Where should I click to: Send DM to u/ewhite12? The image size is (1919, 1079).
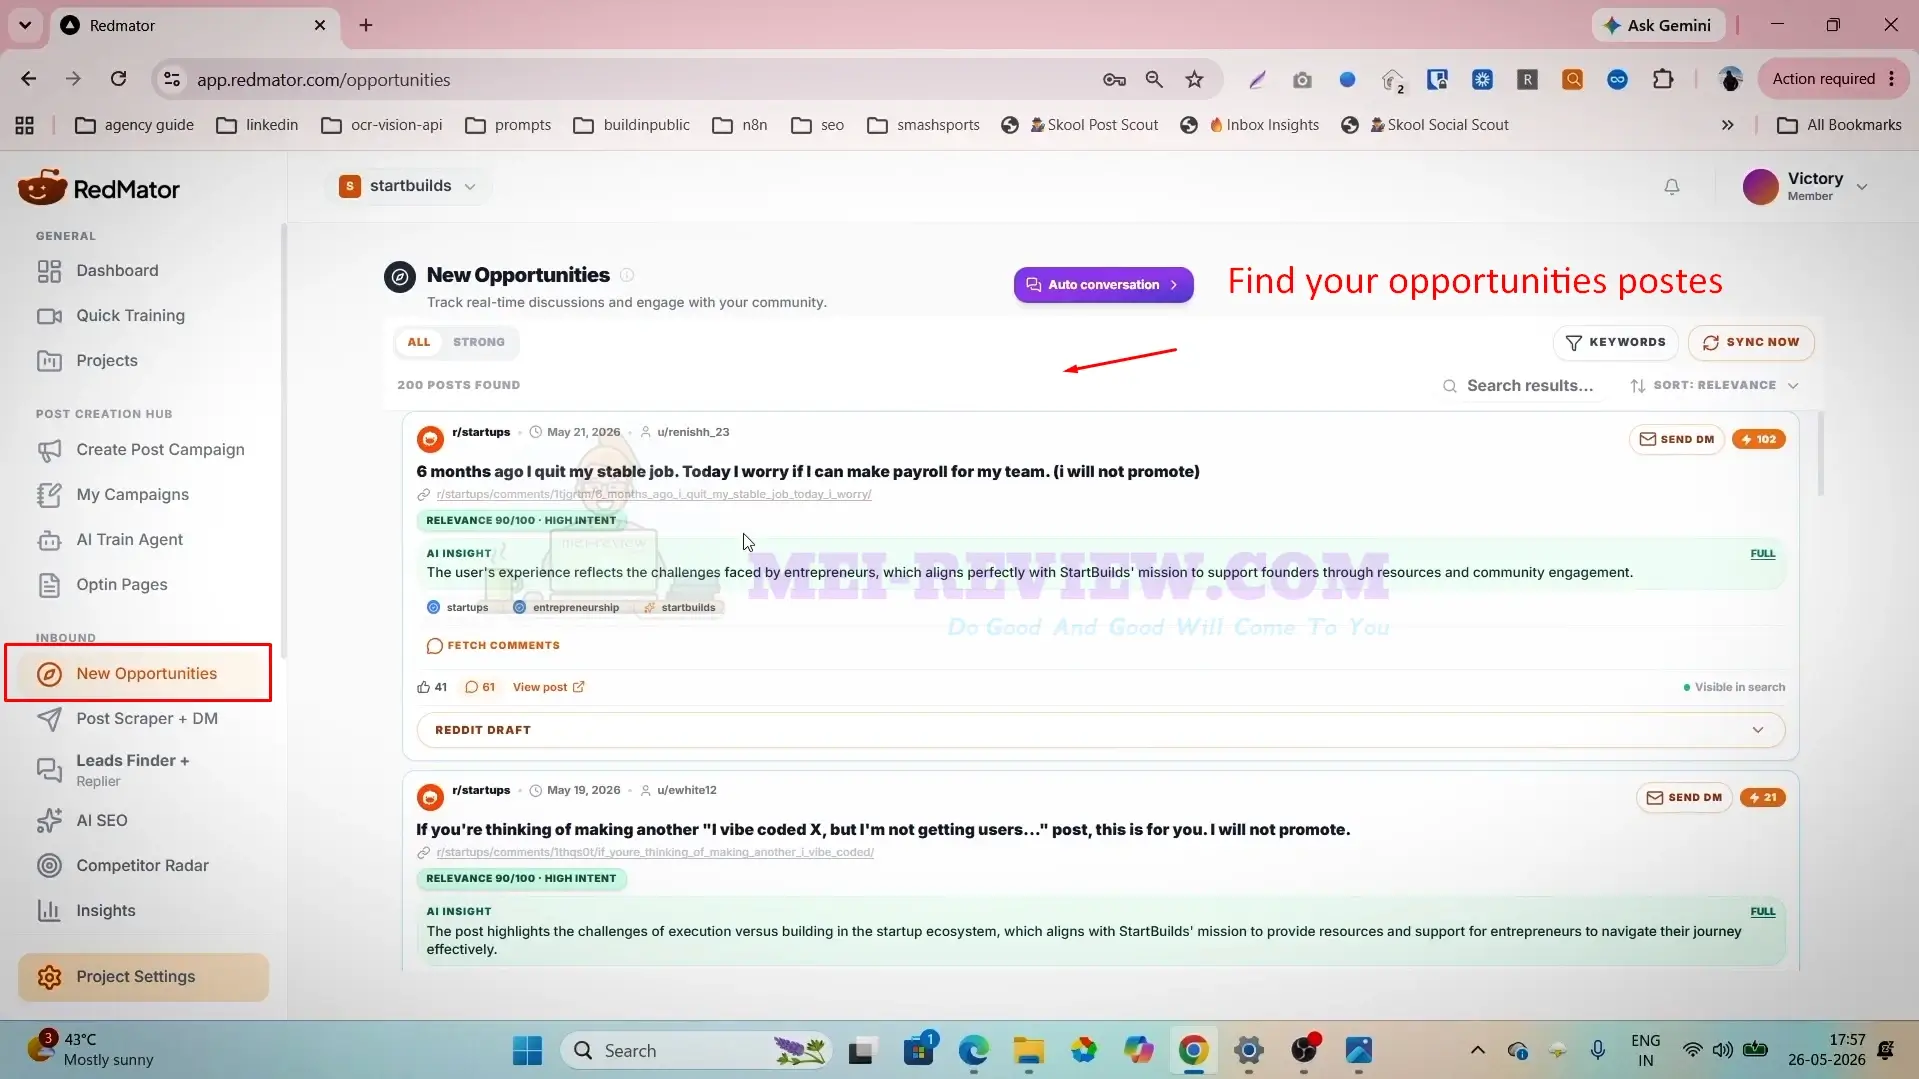(1685, 797)
